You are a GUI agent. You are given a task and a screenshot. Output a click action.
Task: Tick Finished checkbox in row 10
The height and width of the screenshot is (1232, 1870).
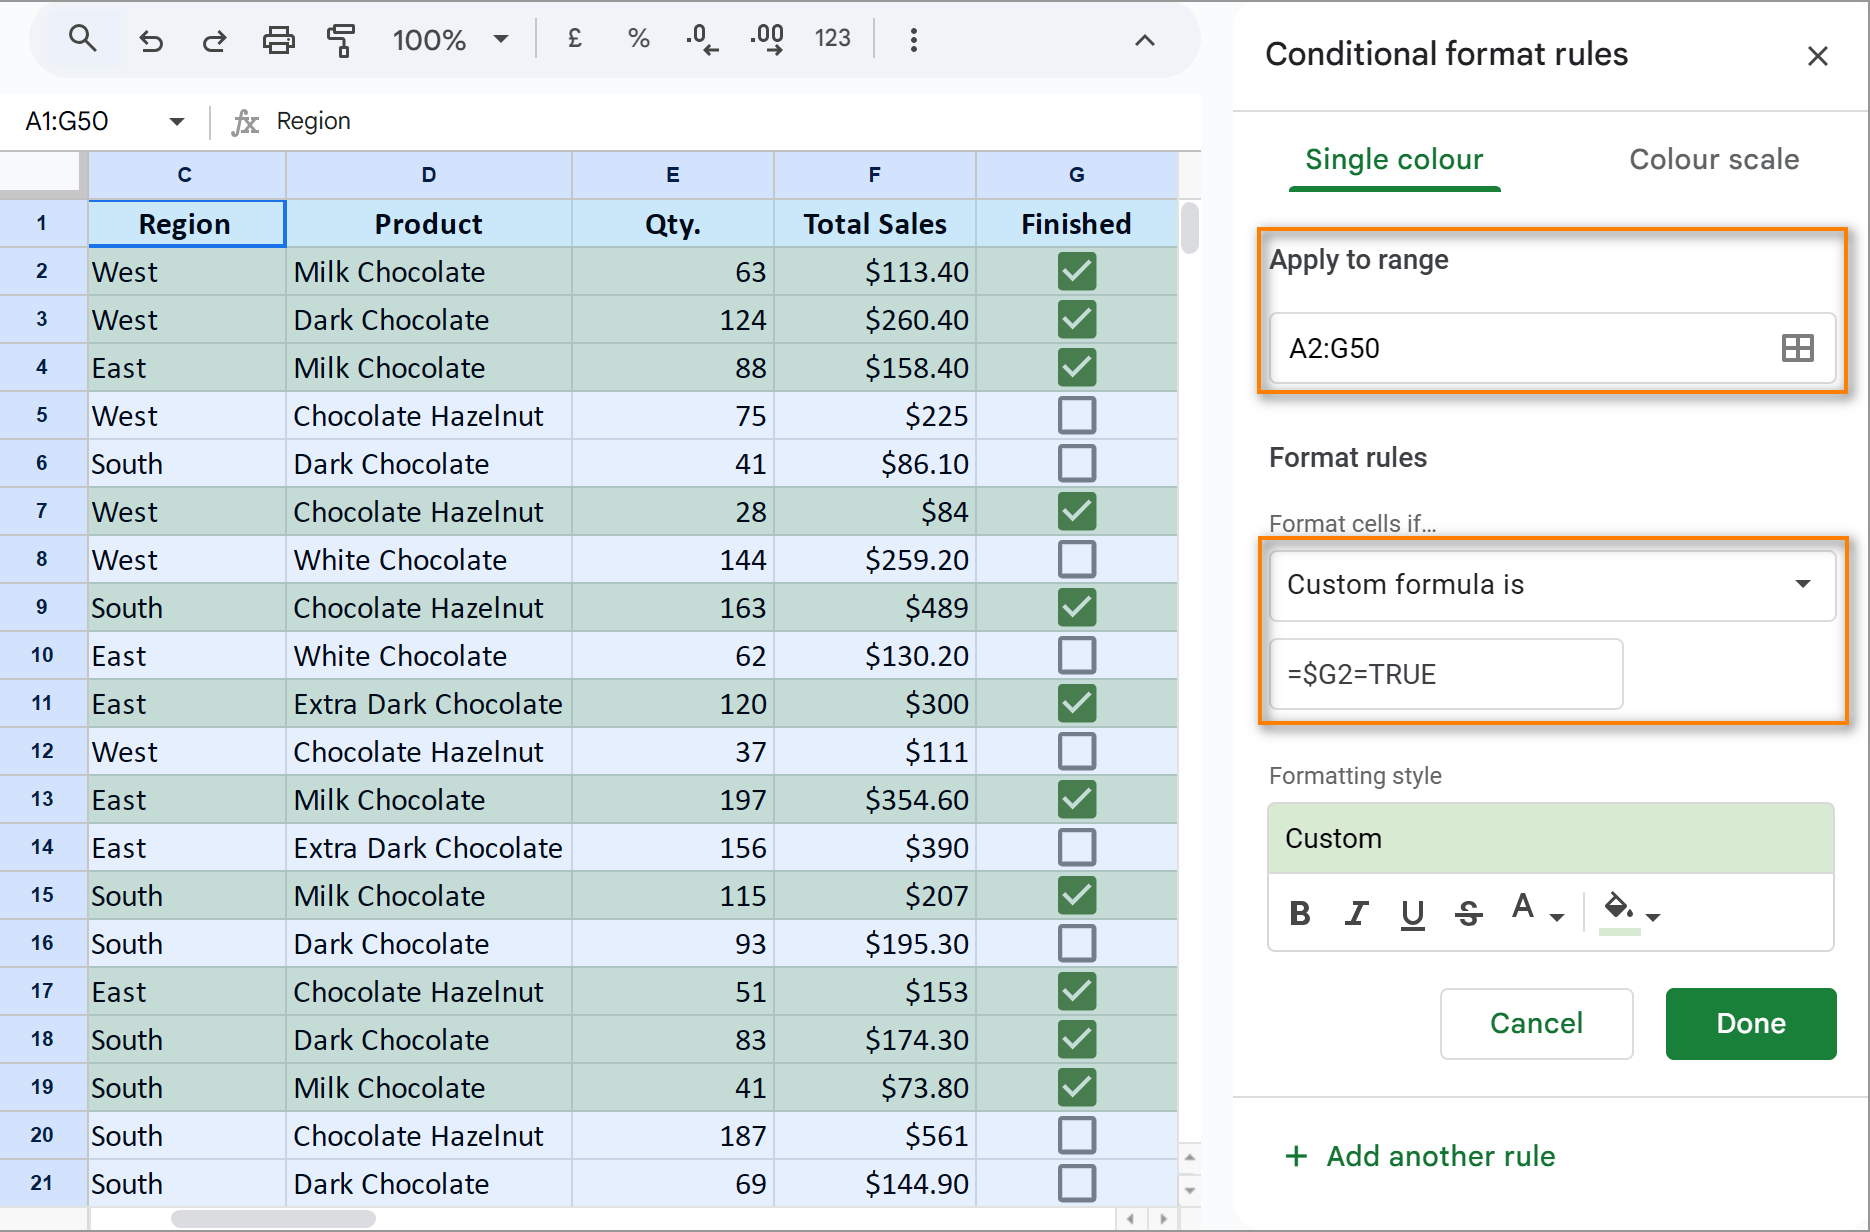pos(1077,655)
